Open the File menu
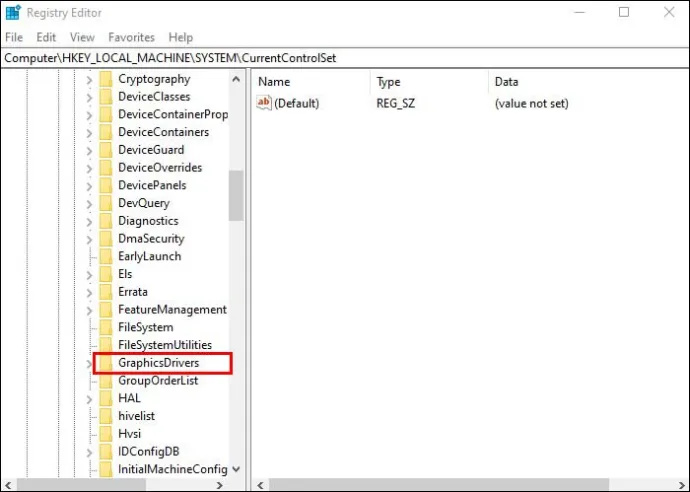 (x=14, y=37)
